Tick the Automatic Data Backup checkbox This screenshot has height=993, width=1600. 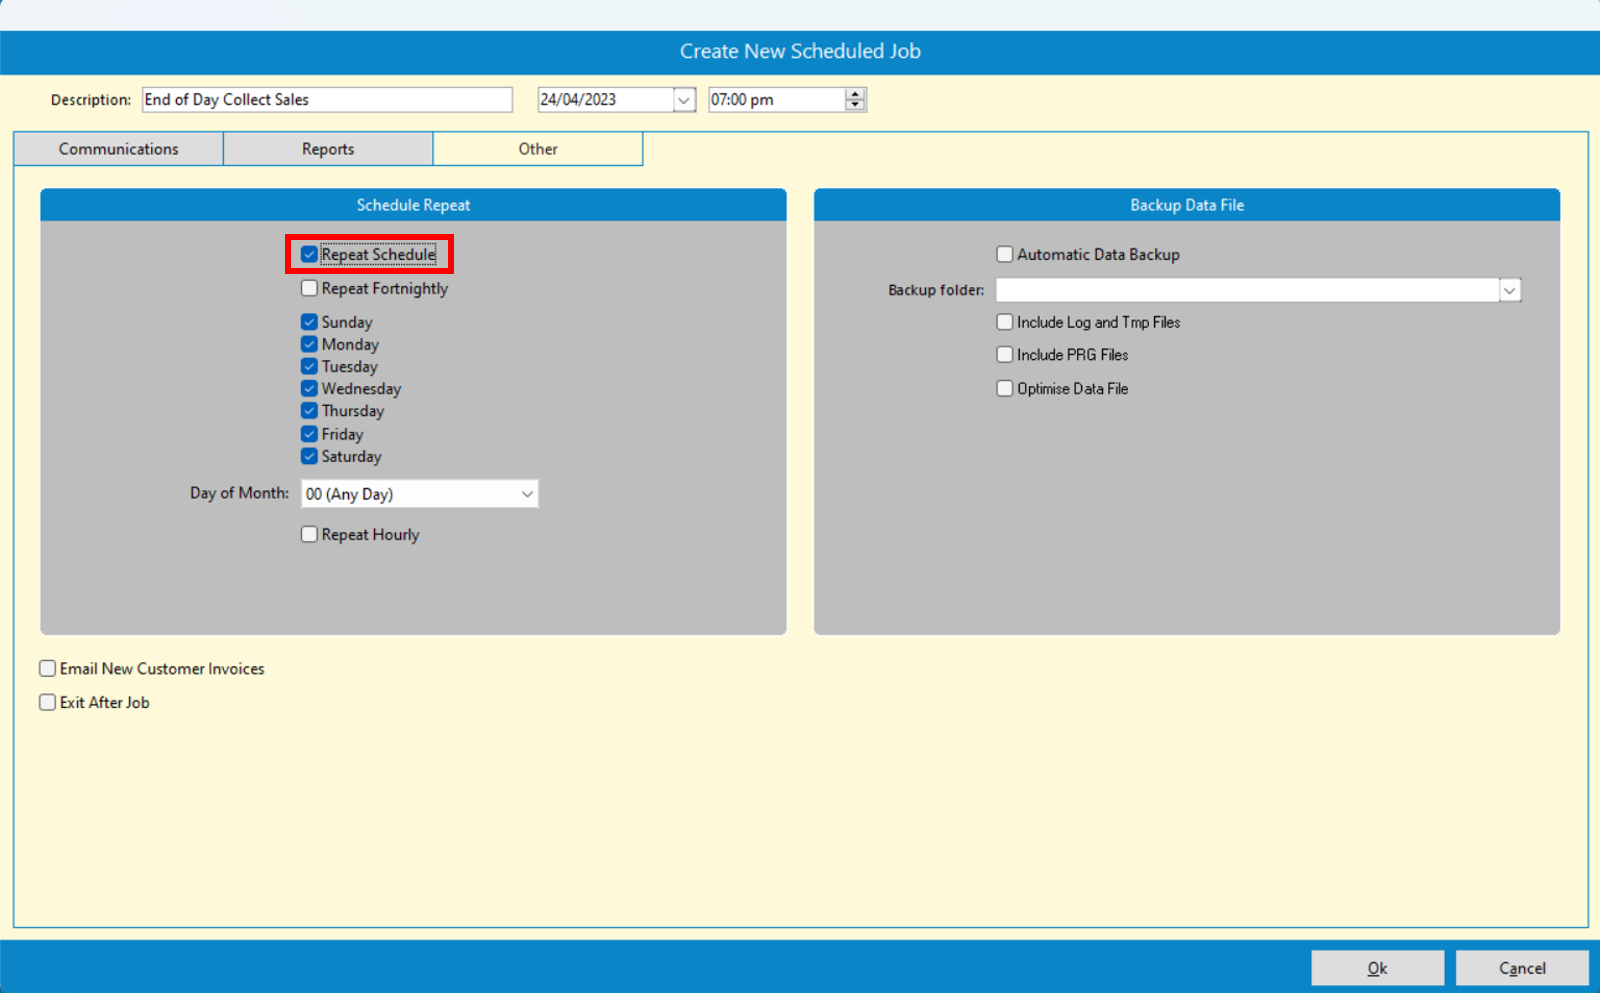coord(1005,255)
